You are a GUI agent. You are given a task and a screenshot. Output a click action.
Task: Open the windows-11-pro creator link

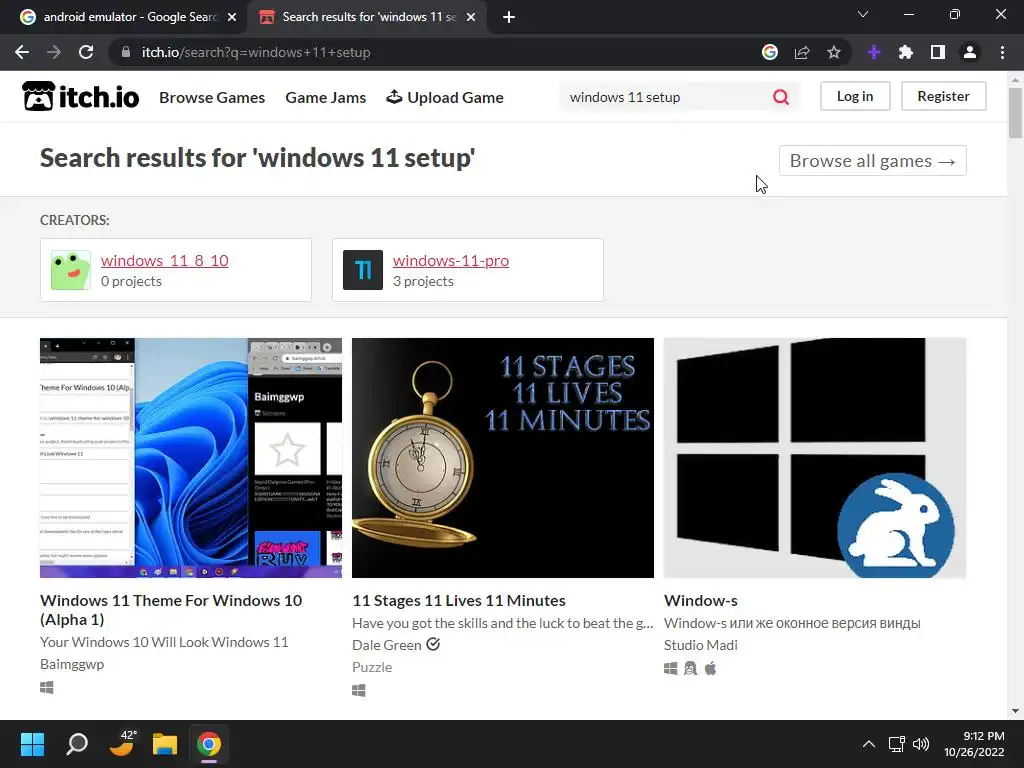click(x=451, y=261)
